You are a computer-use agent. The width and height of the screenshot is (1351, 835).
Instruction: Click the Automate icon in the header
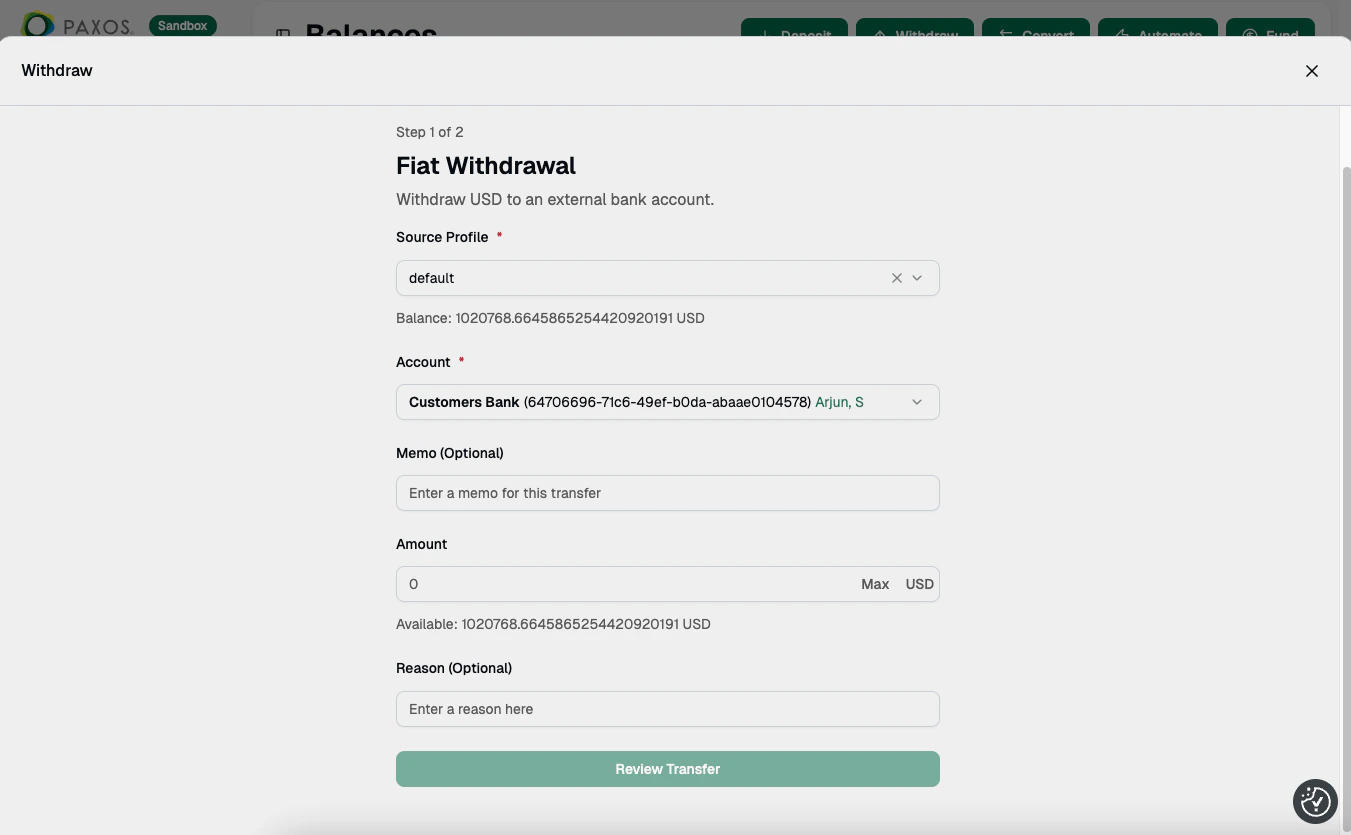[x=1122, y=35]
